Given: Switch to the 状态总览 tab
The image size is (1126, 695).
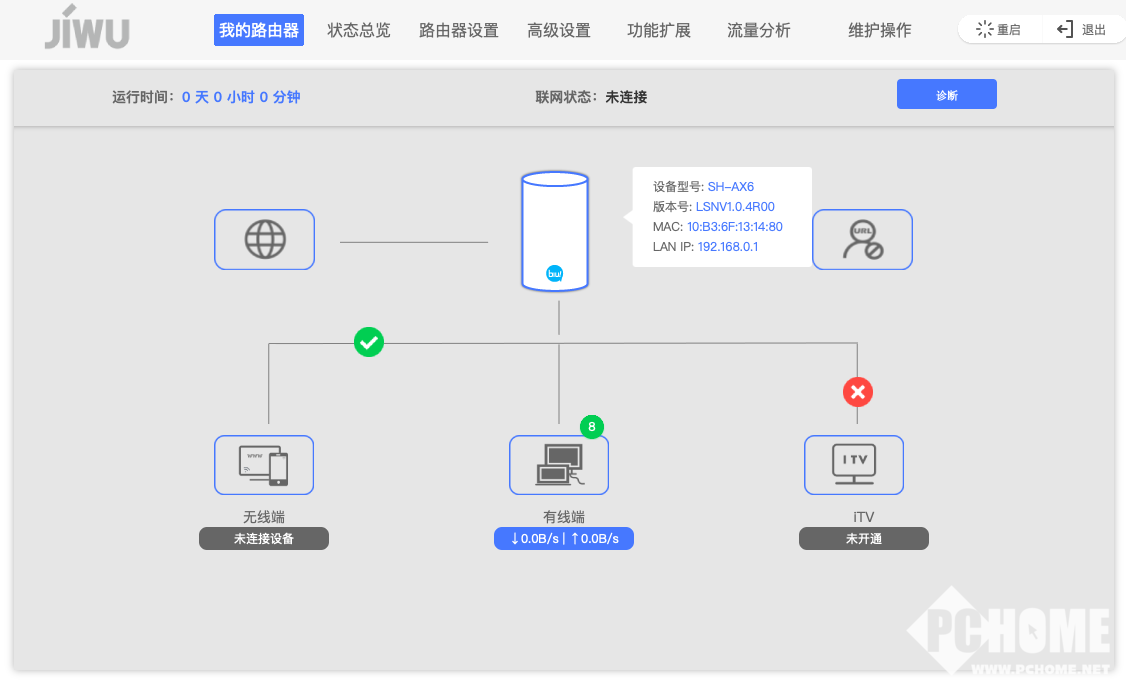Looking at the screenshot, I should pyautogui.click(x=359, y=30).
